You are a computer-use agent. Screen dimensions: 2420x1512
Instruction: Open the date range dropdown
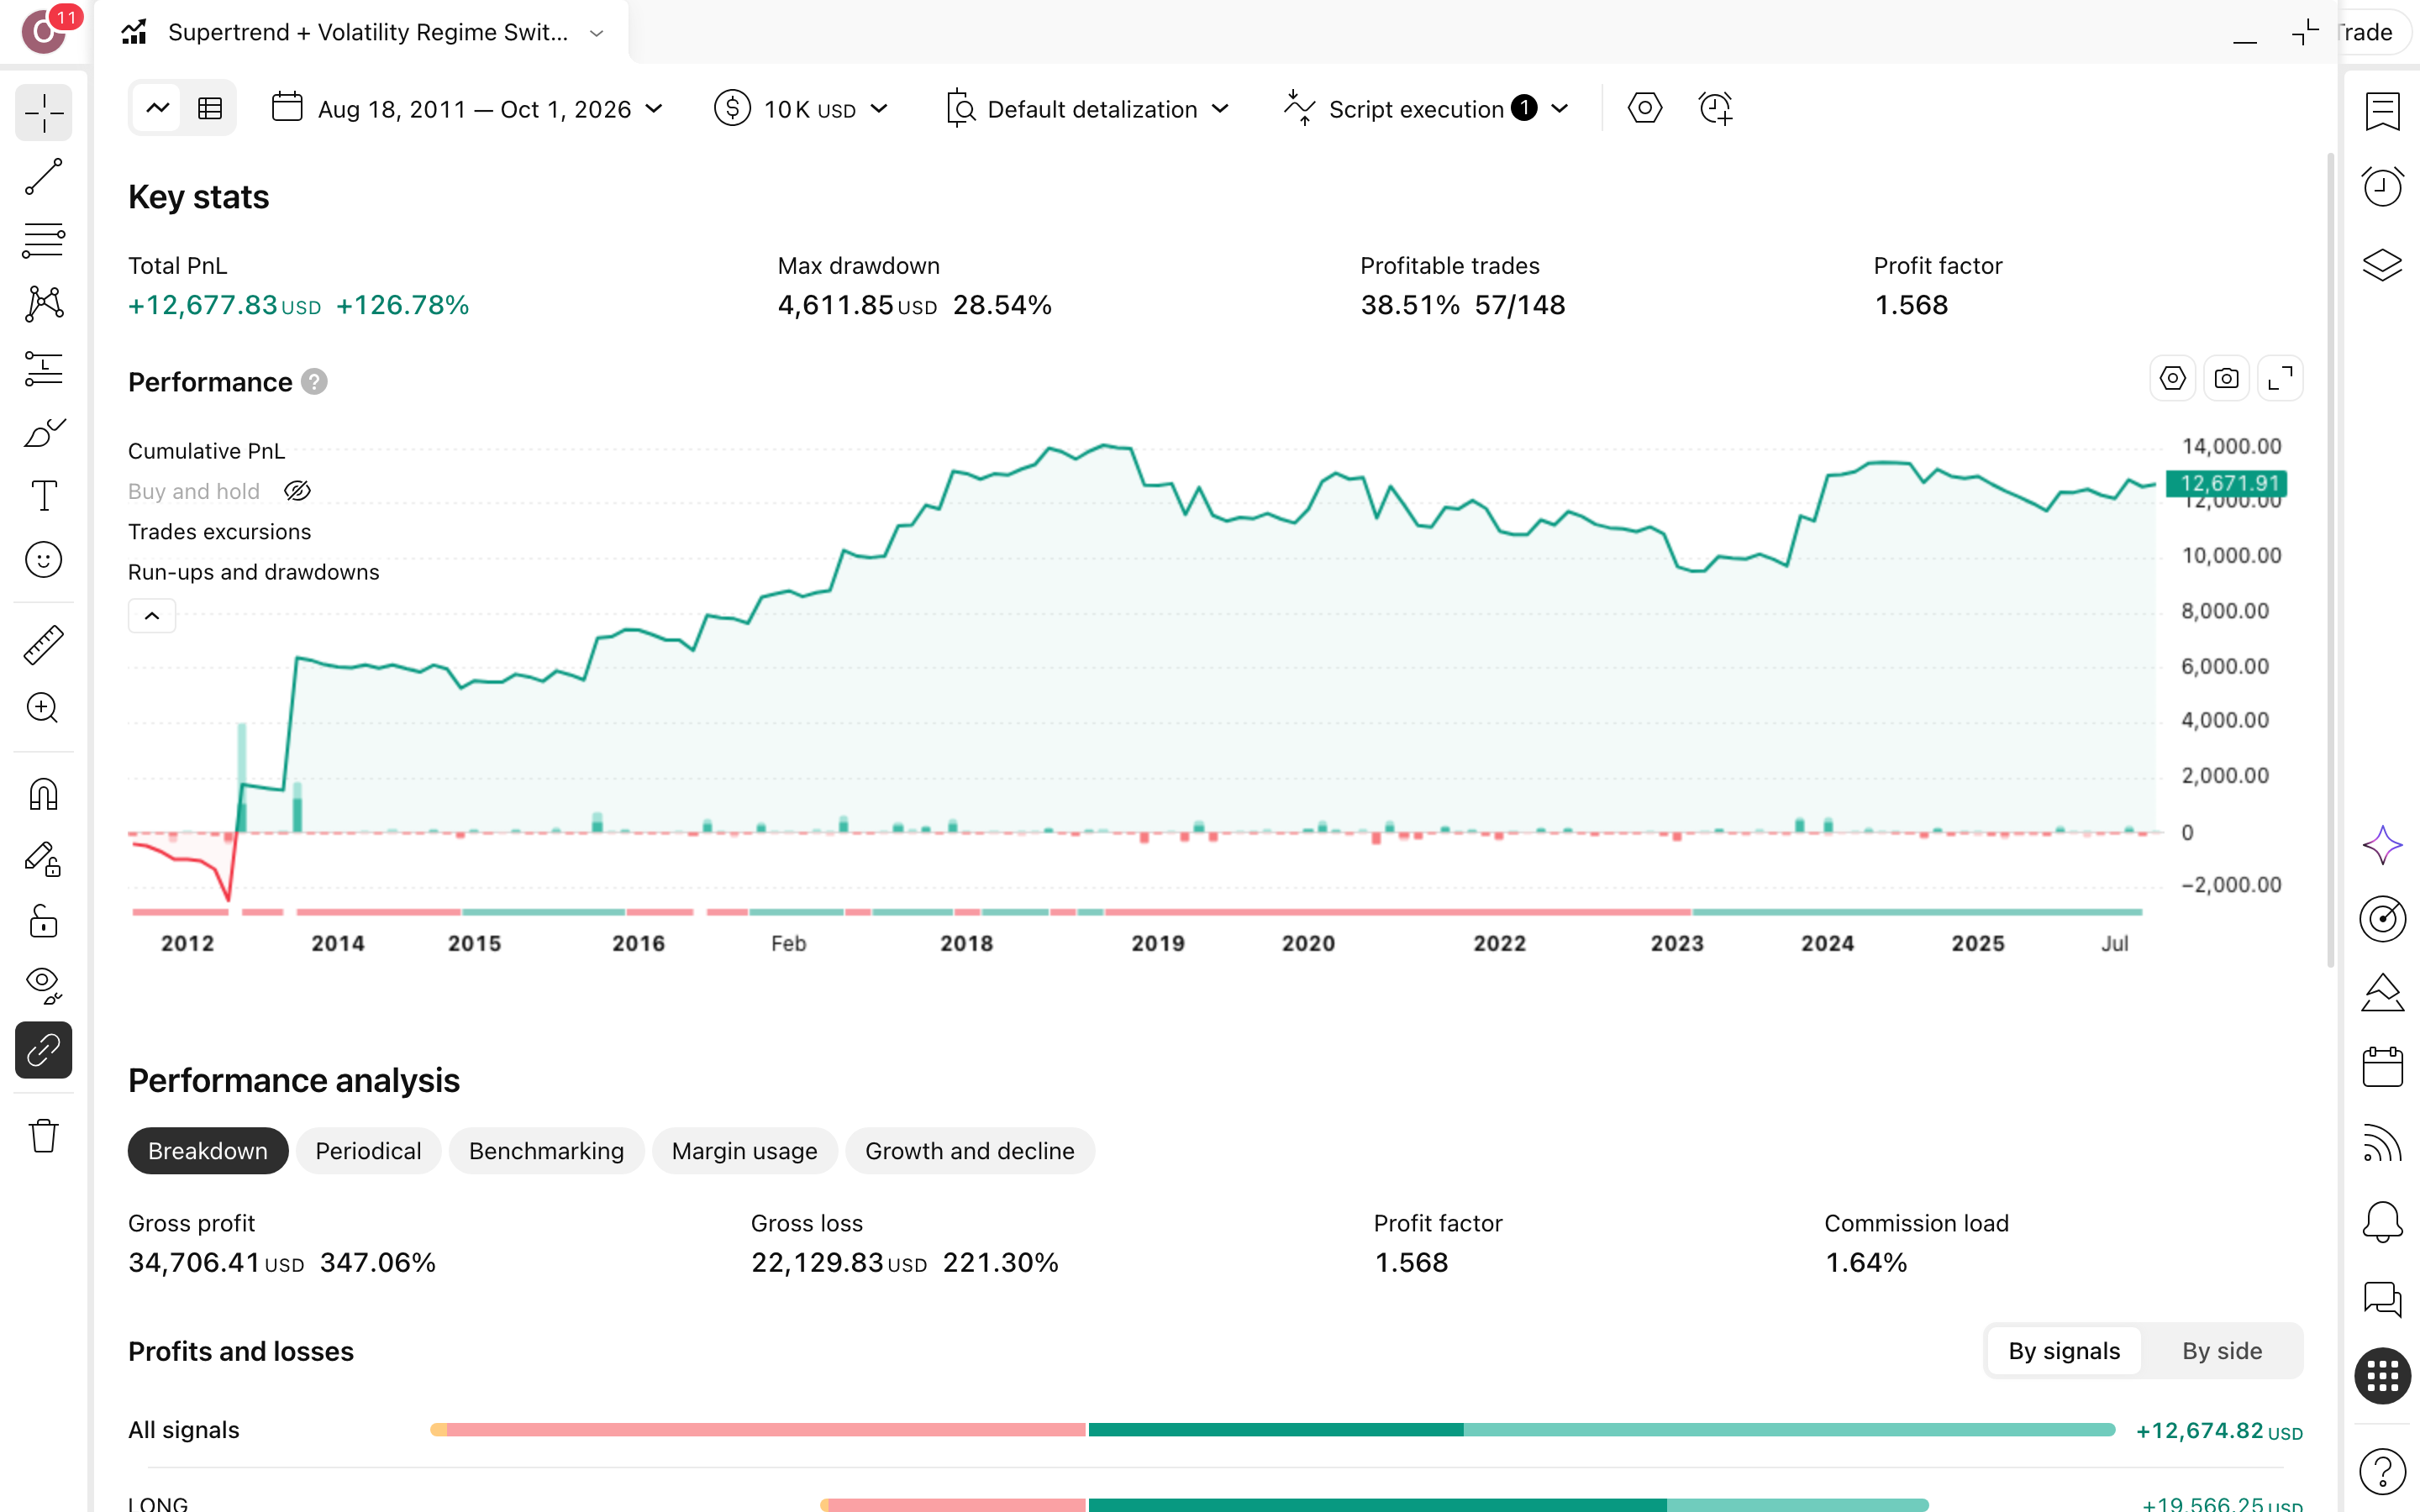coord(468,109)
